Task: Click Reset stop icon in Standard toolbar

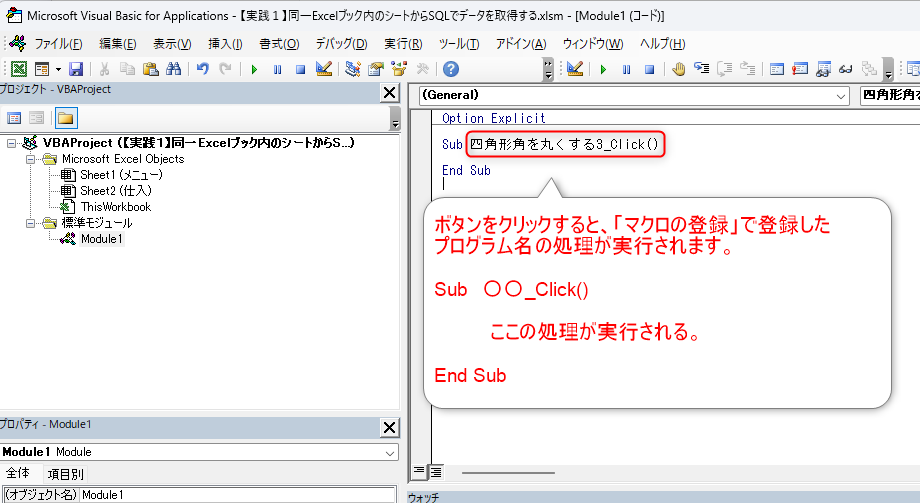Action: (300, 69)
